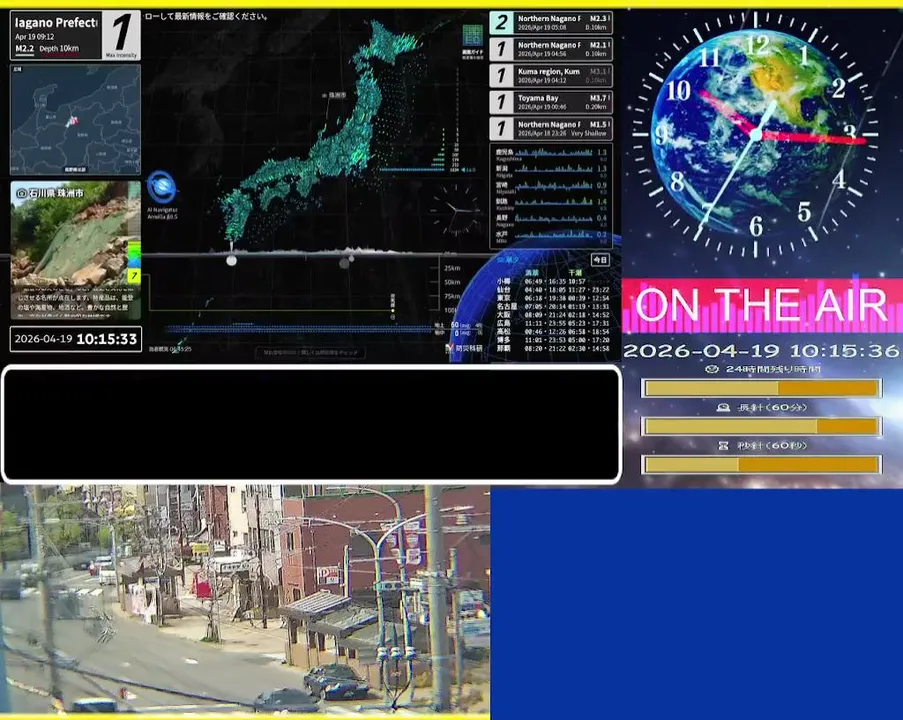The width and height of the screenshot is (903, 720).
Task: Click the small gray clock dial on map
Action: (x=457, y=210)
